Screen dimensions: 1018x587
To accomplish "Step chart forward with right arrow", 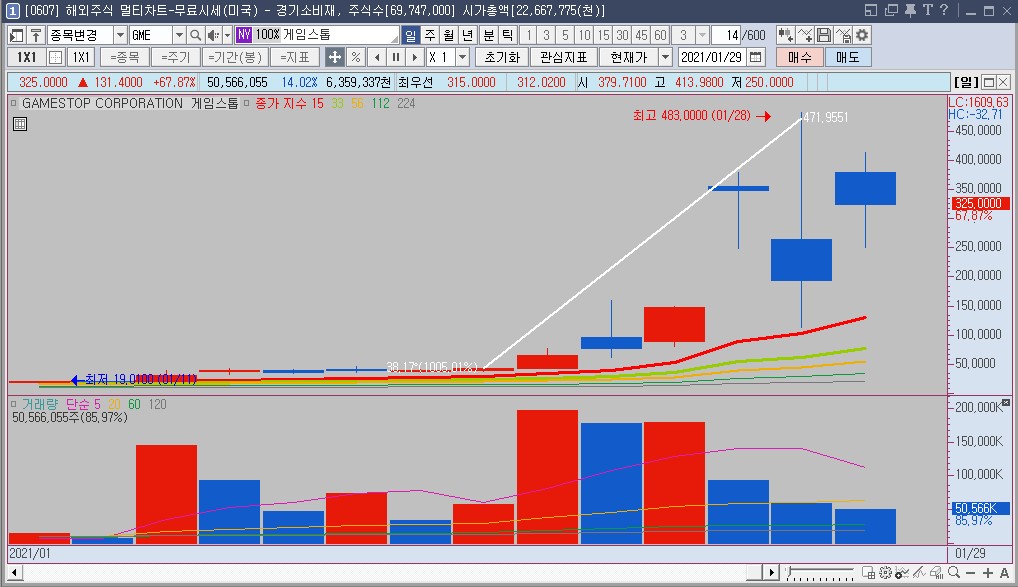I will (x=415, y=57).
